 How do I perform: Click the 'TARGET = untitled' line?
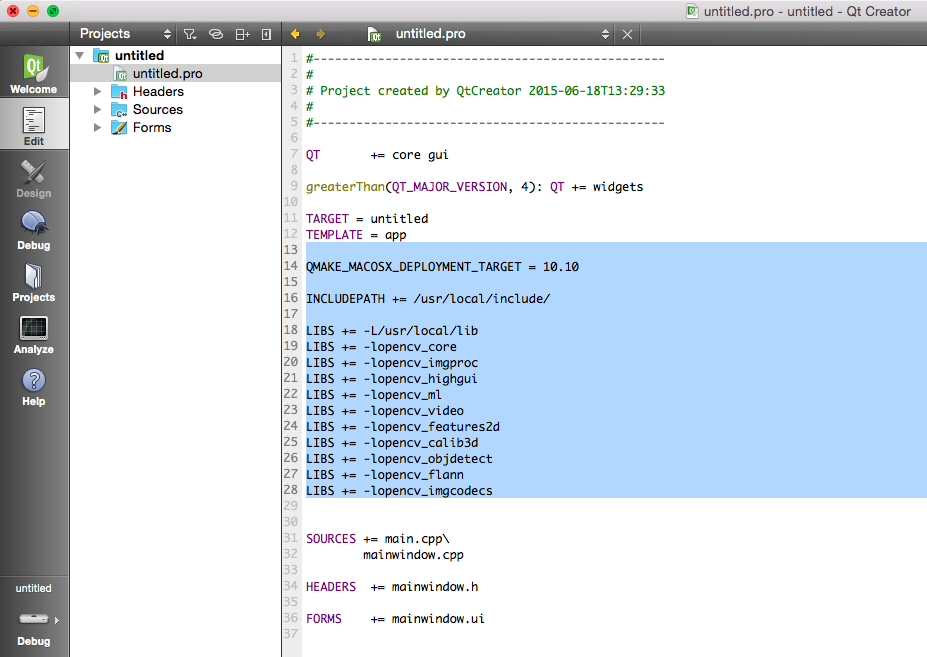tap(367, 219)
